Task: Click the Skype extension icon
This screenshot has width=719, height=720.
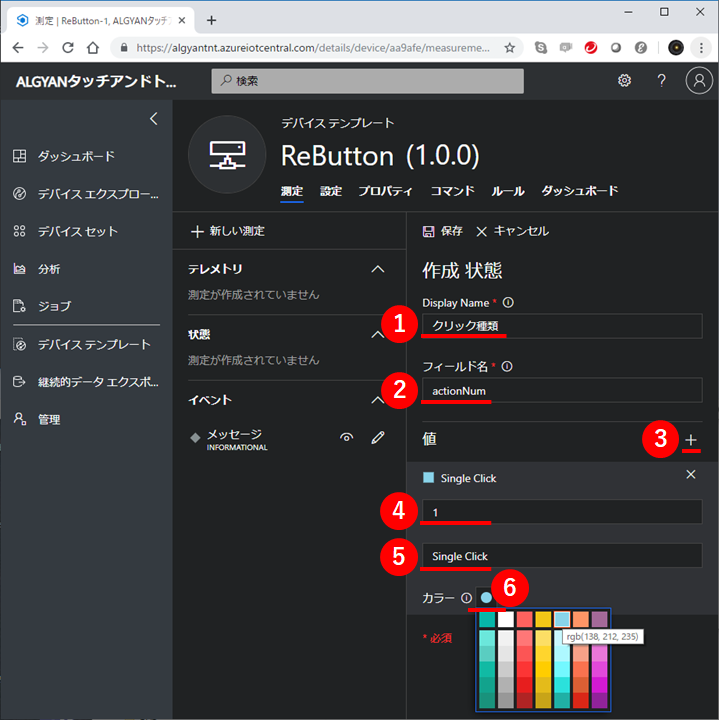Action: [x=541, y=47]
